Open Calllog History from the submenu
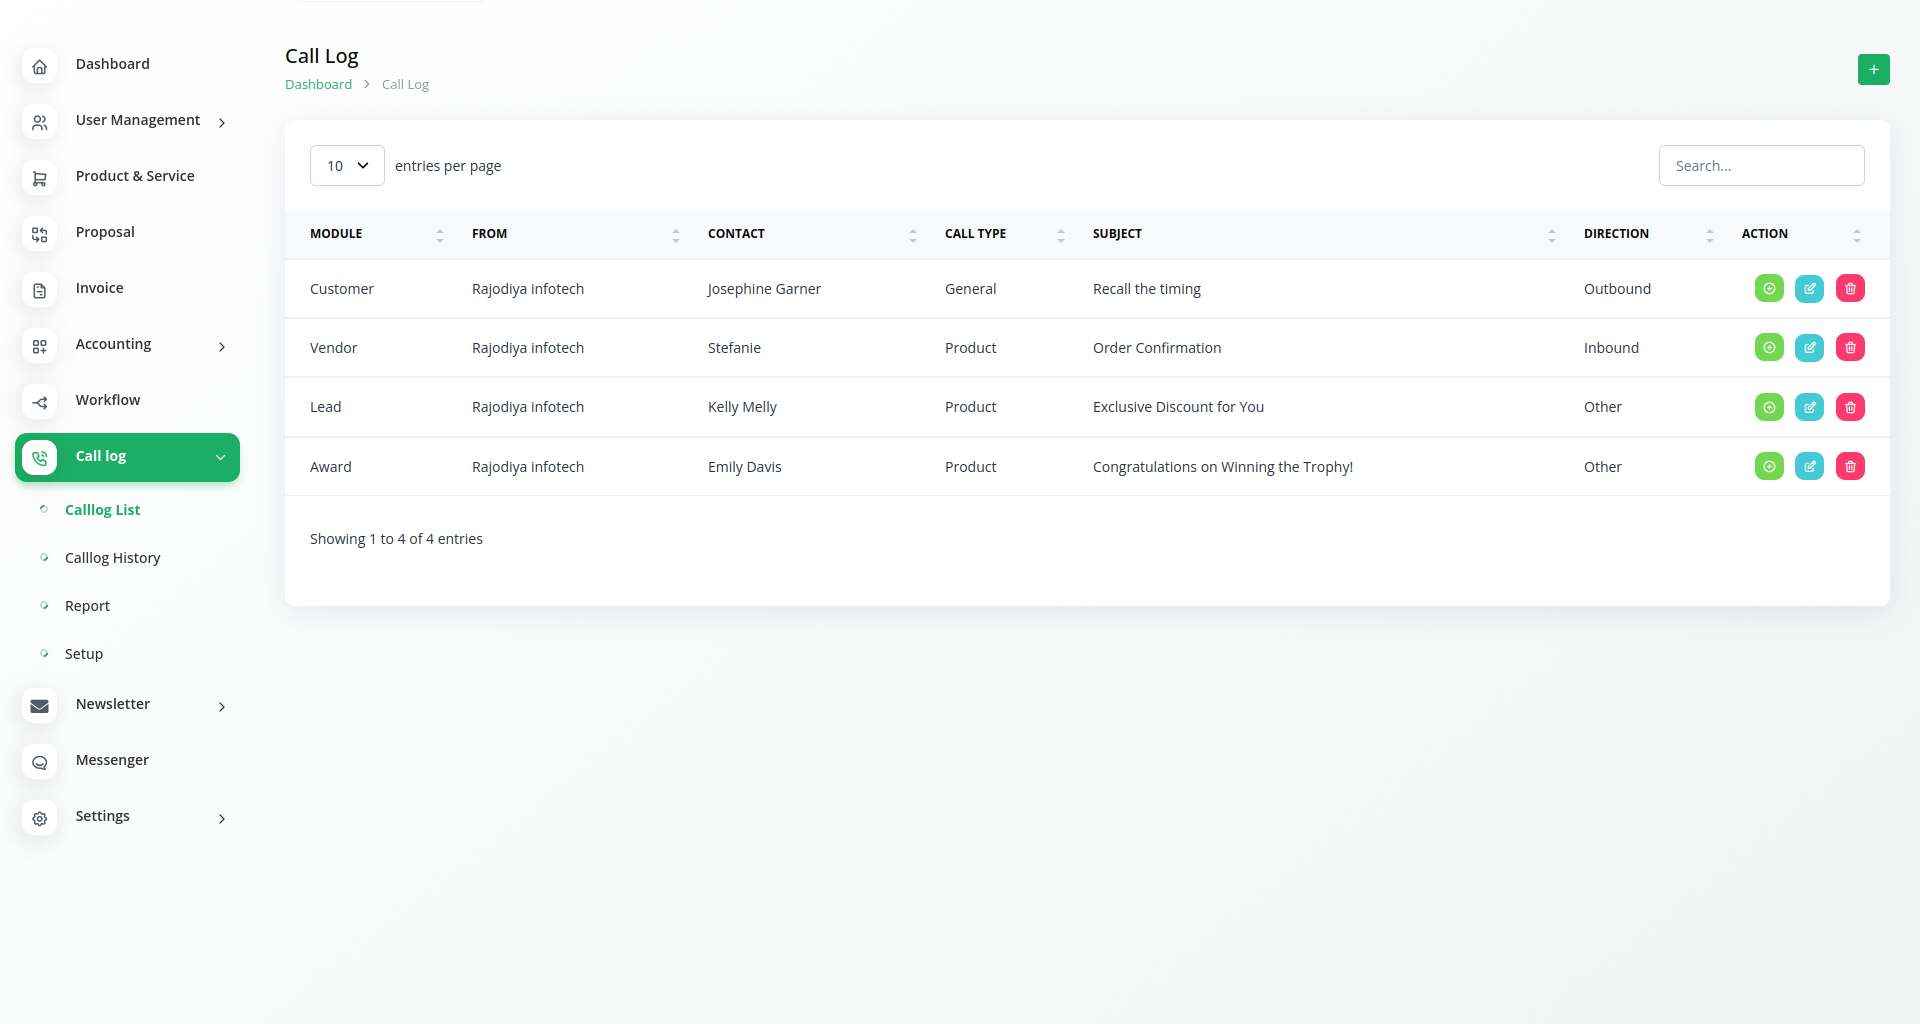The image size is (1920, 1024). [x=112, y=558]
